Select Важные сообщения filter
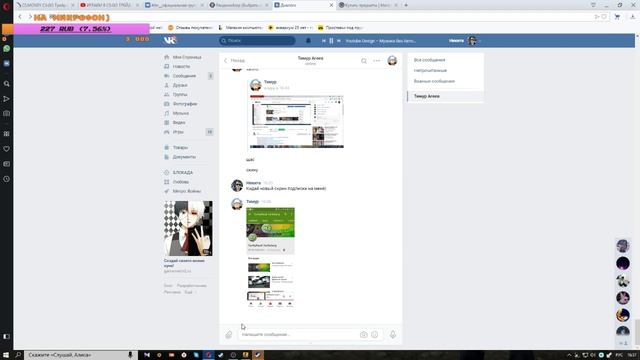Image resolution: width=640 pixels, height=360 pixels. [x=434, y=81]
